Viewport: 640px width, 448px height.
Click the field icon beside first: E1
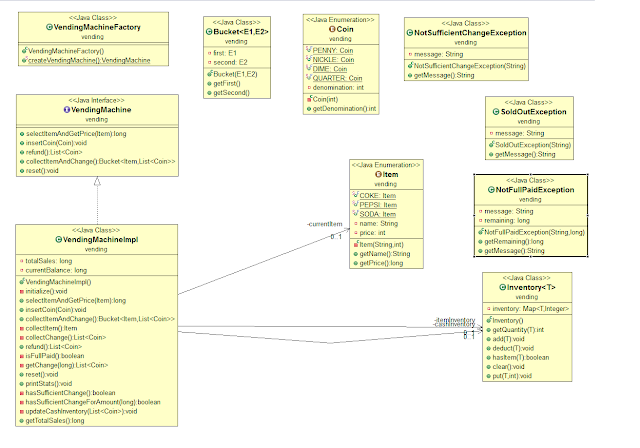point(209,53)
